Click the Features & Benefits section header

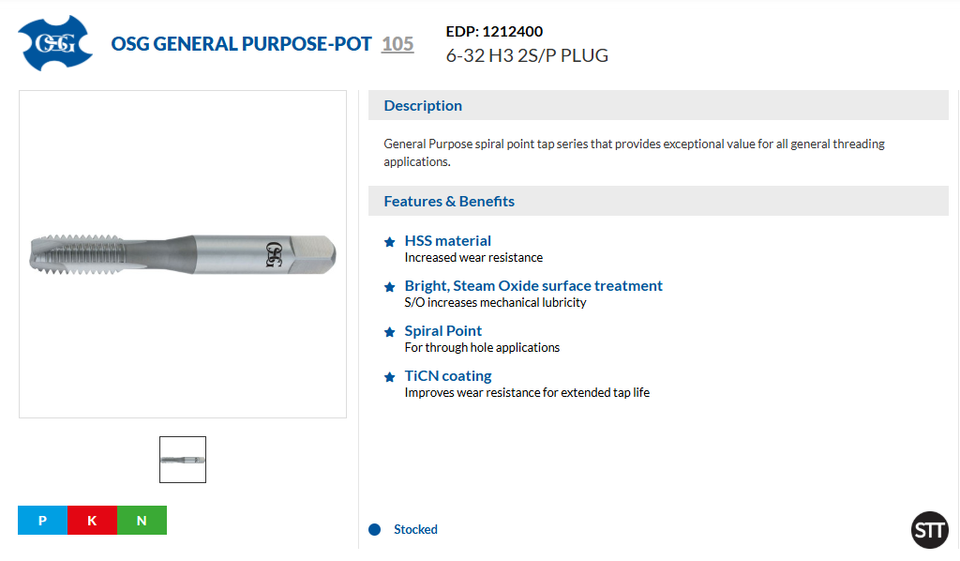tap(449, 201)
